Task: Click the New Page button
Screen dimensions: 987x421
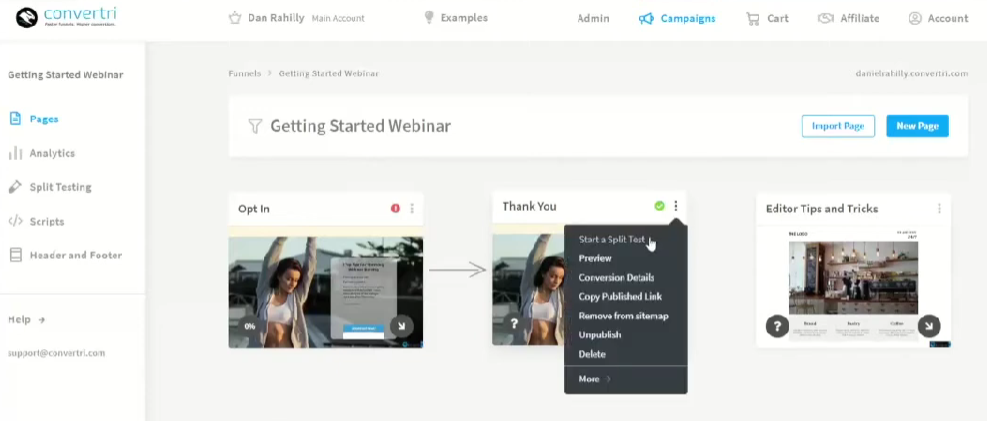Action: 917,126
